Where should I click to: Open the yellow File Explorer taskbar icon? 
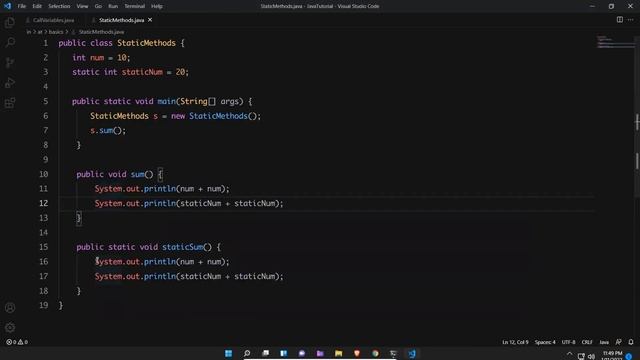338,353
